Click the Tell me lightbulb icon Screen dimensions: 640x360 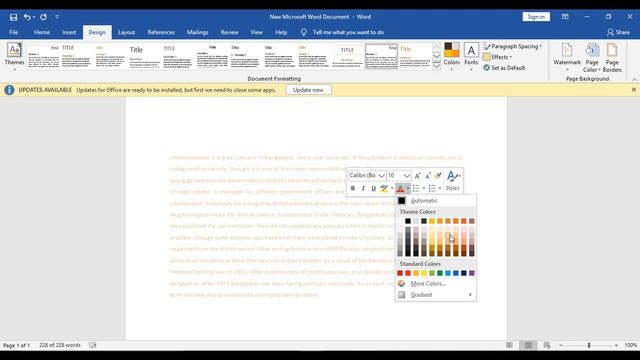[x=303, y=32]
